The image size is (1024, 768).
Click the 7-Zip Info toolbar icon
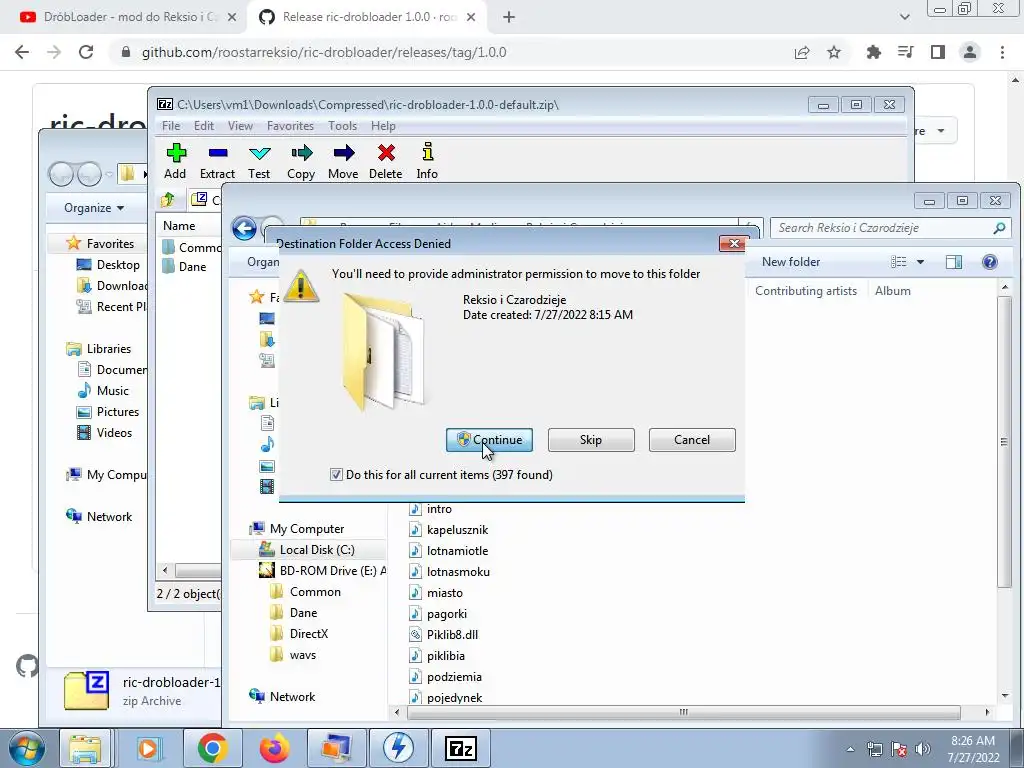[427, 152]
